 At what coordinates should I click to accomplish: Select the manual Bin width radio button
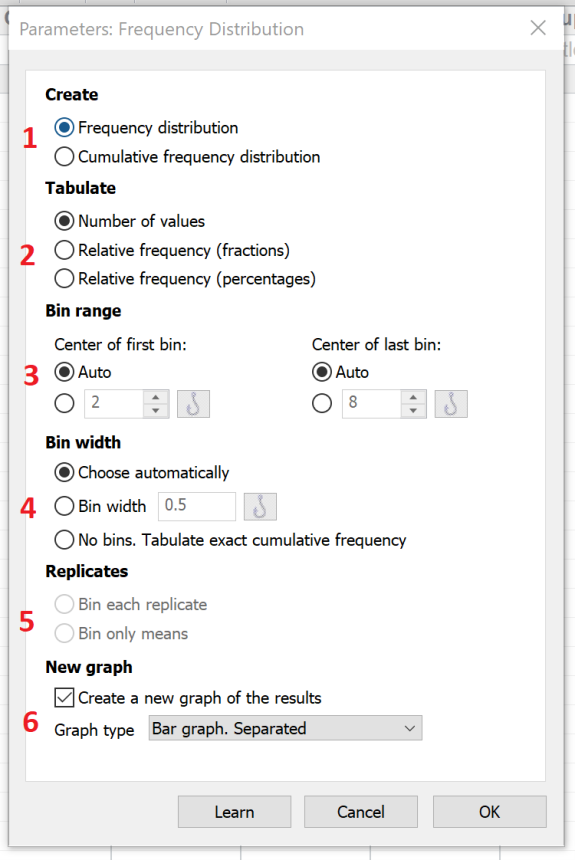pyautogui.click(x=64, y=506)
